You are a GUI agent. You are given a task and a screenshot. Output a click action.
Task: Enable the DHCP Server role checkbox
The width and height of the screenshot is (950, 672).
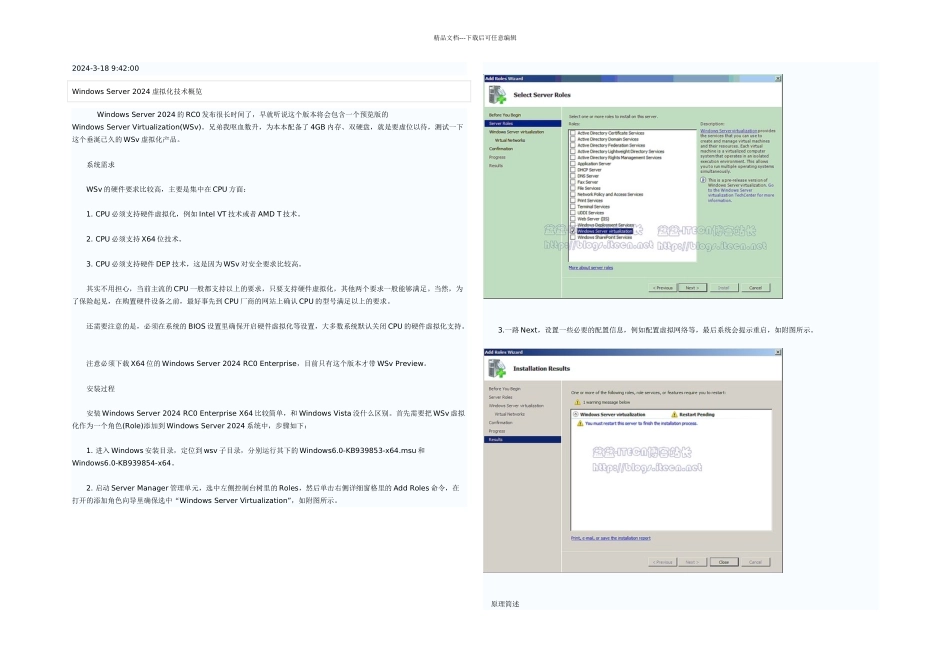pyautogui.click(x=573, y=170)
